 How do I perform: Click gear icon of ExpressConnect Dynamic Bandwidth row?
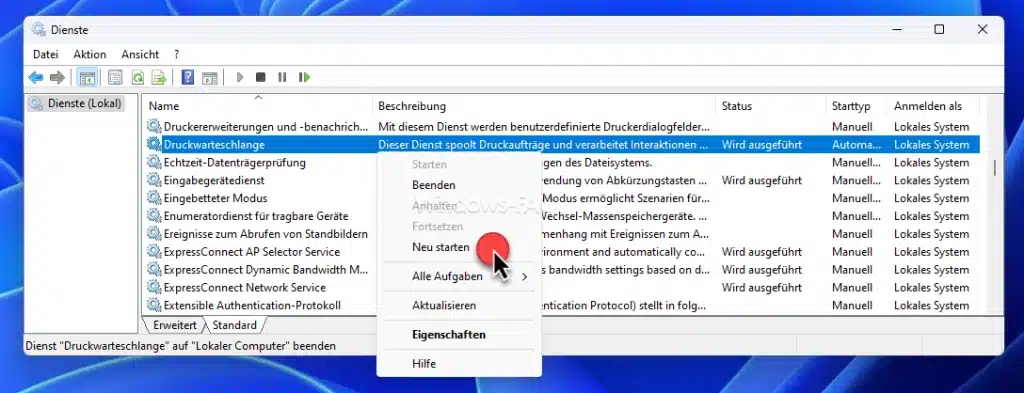tap(154, 270)
